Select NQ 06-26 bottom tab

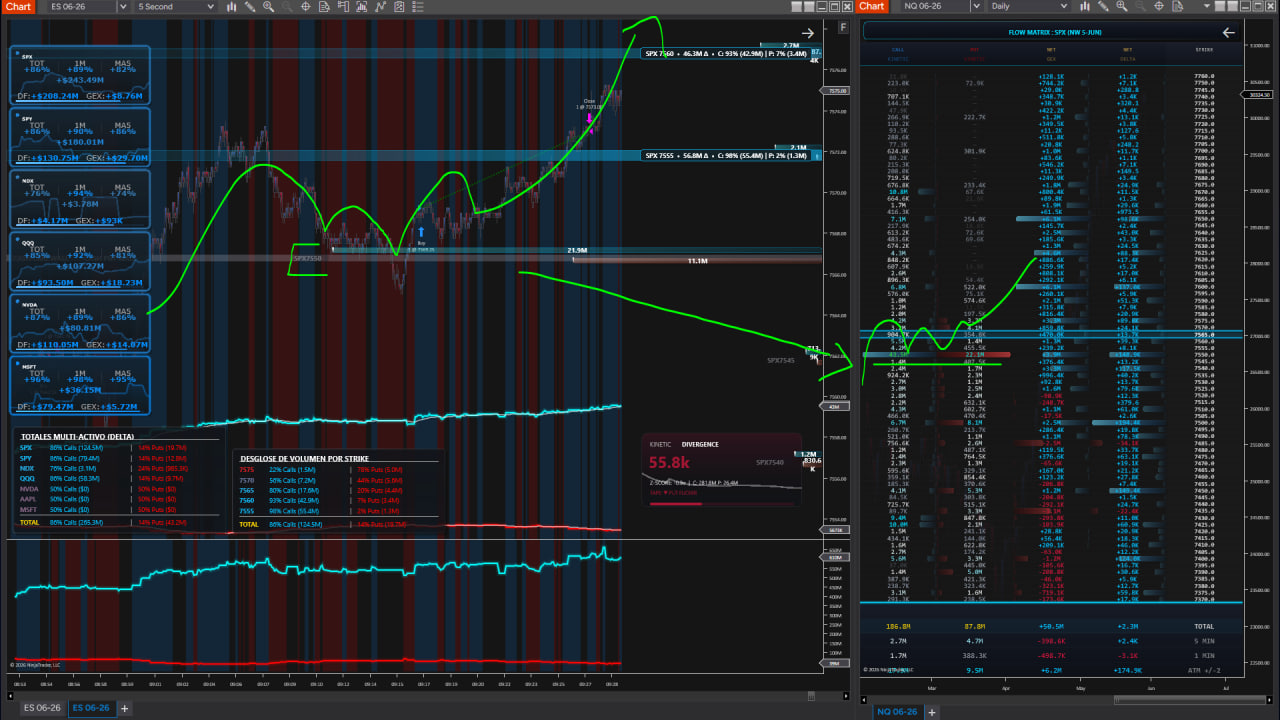[x=897, y=711]
